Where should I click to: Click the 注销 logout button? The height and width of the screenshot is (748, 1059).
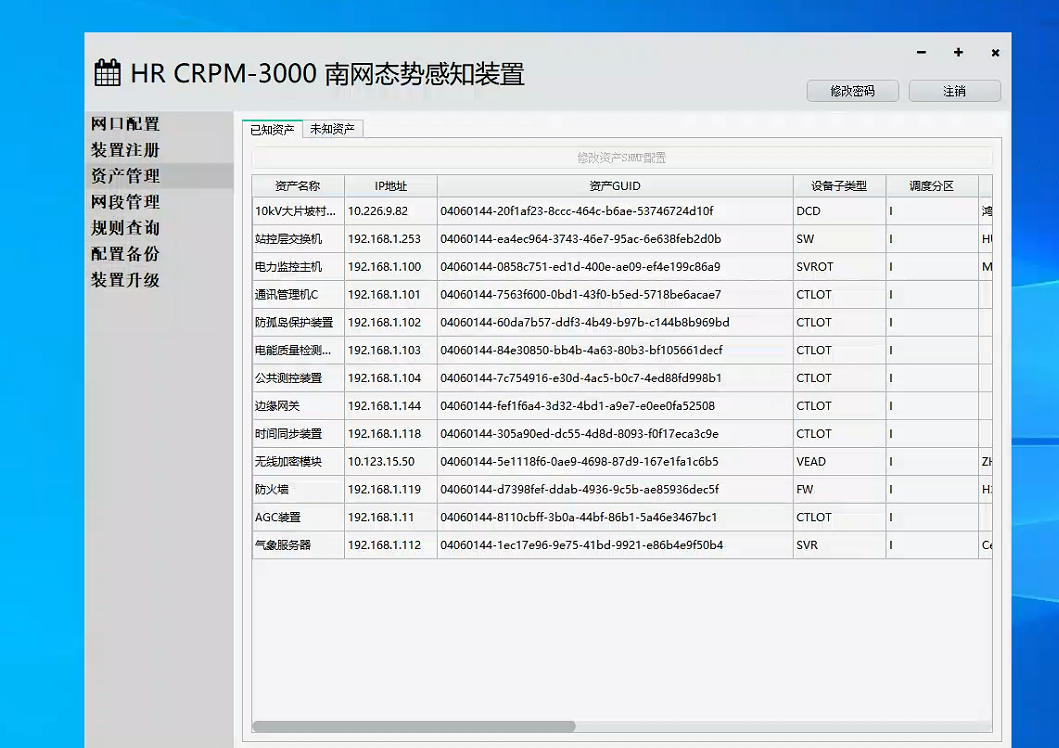954,91
